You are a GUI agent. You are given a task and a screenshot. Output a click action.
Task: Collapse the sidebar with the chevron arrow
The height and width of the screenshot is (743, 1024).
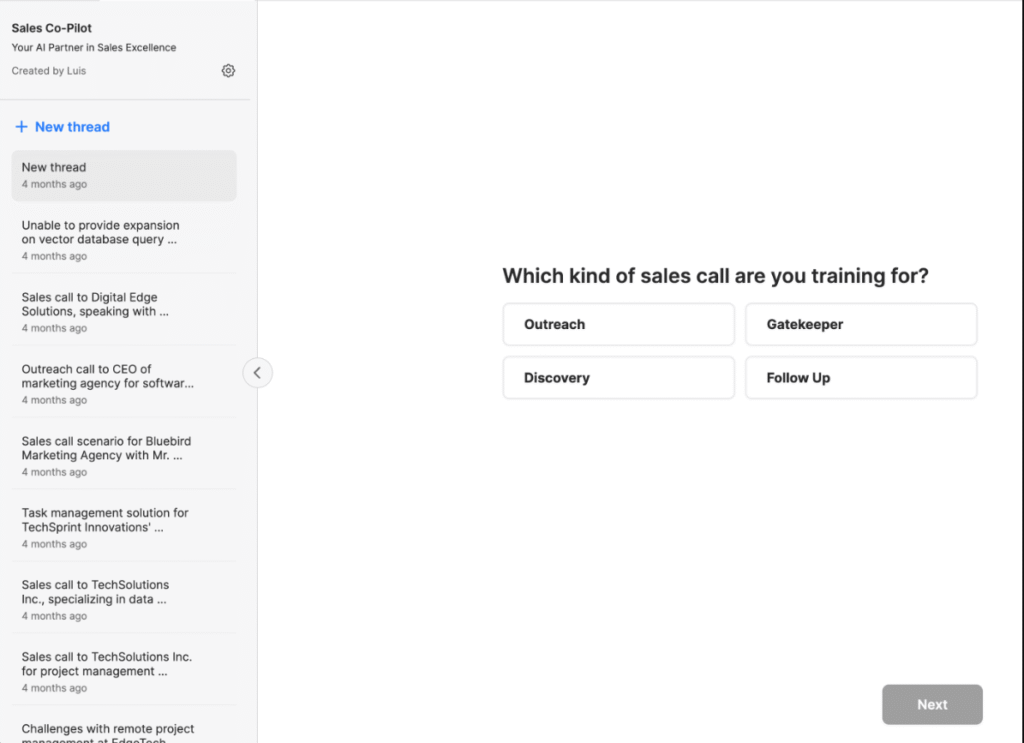click(257, 372)
